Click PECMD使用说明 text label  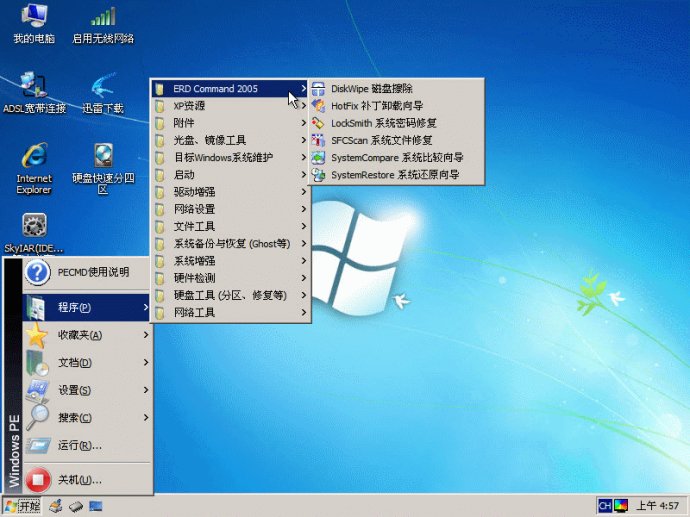(x=93, y=272)
